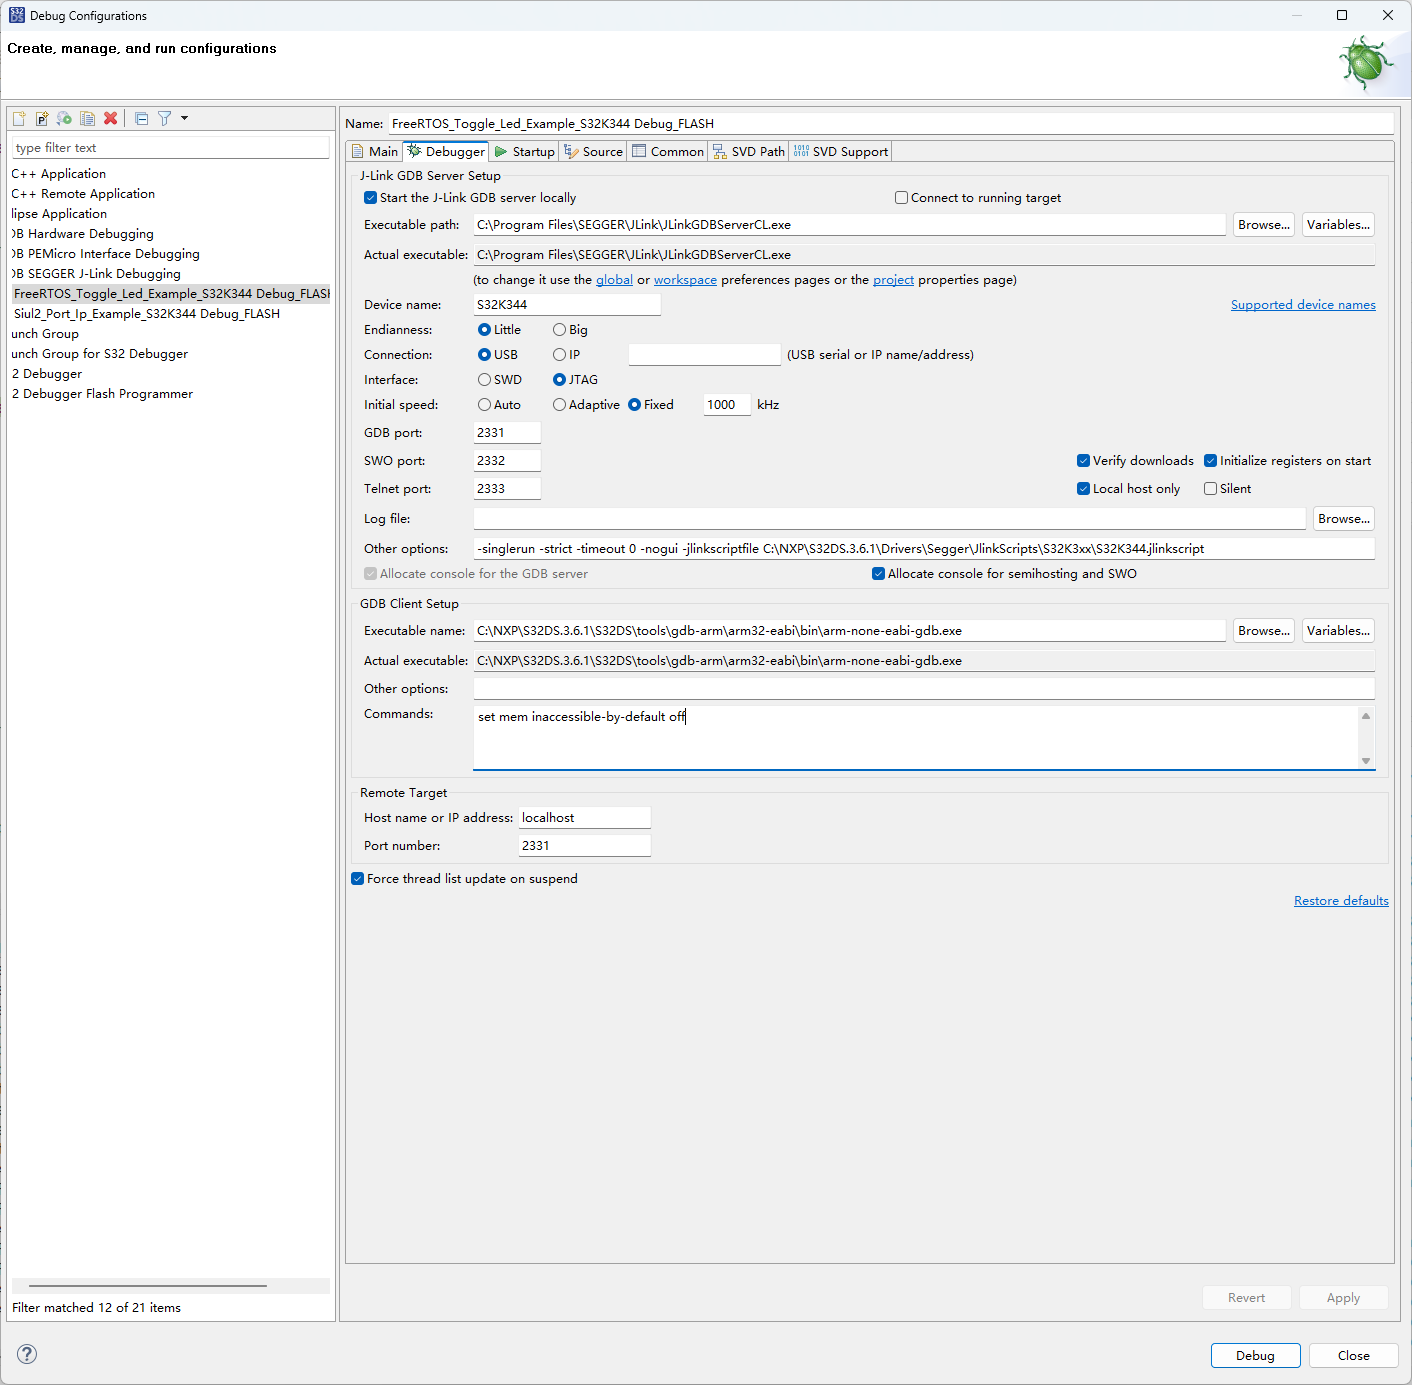Open Variables for J-Link executable path
The image size is (1412, 1385).
(1338, 225)
